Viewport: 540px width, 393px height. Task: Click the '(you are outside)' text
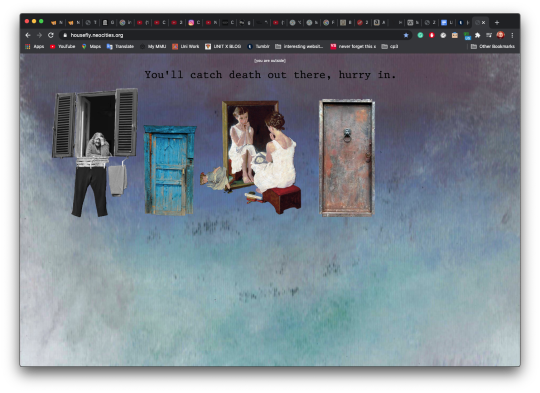270,61
